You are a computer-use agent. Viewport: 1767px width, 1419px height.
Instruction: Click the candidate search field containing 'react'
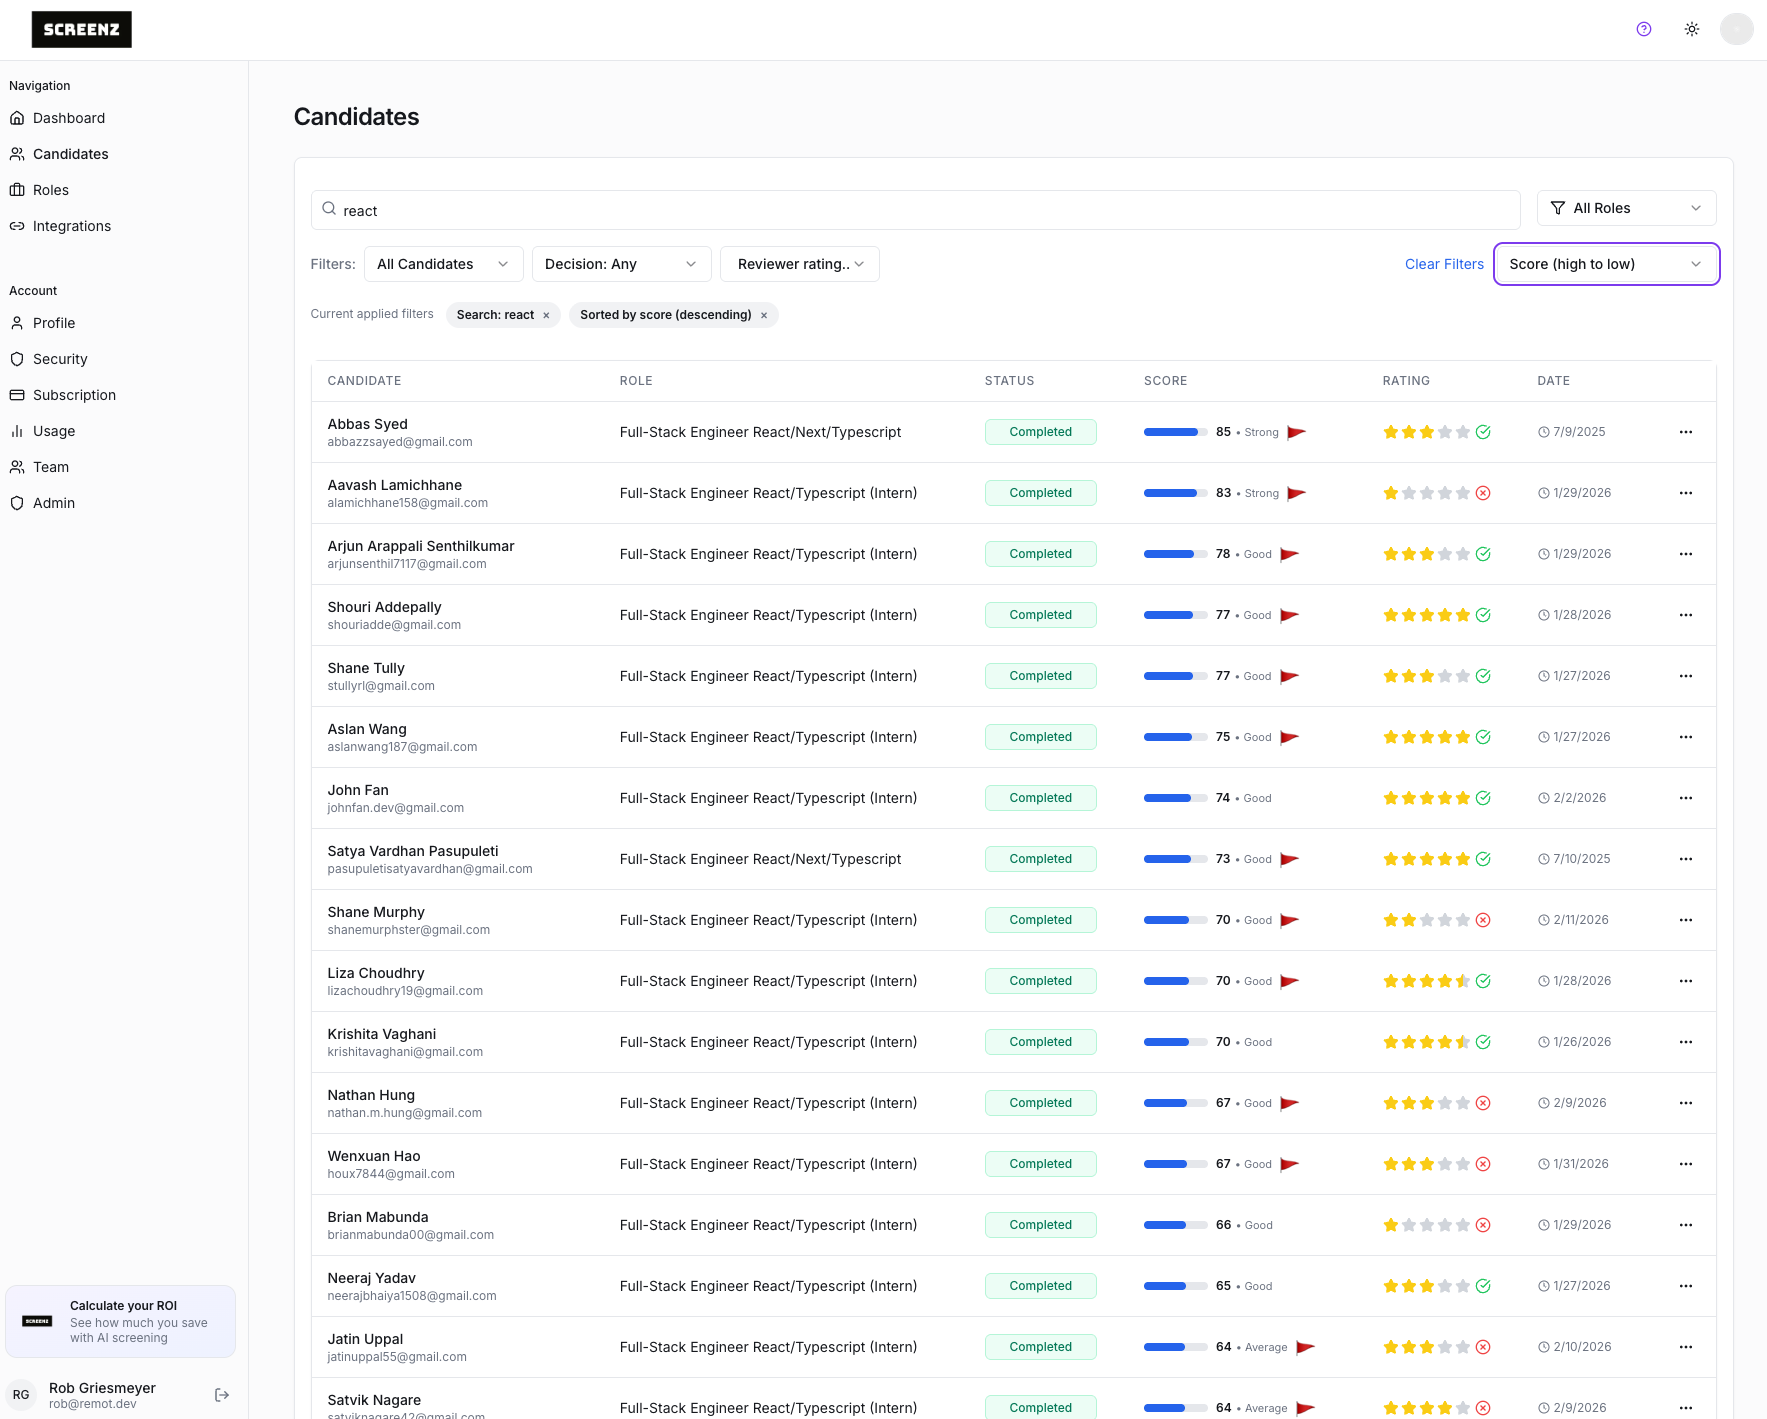(915, 210)
